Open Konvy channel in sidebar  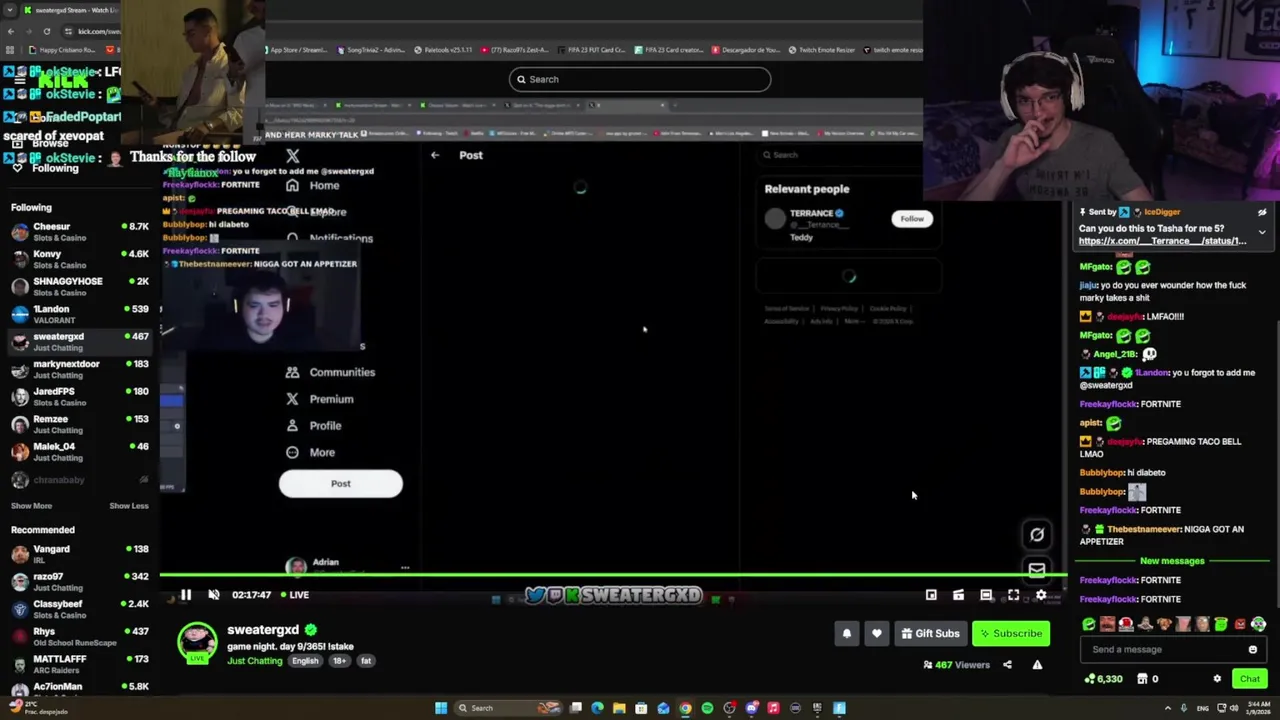pyautogui.click(x=78, y=259)
